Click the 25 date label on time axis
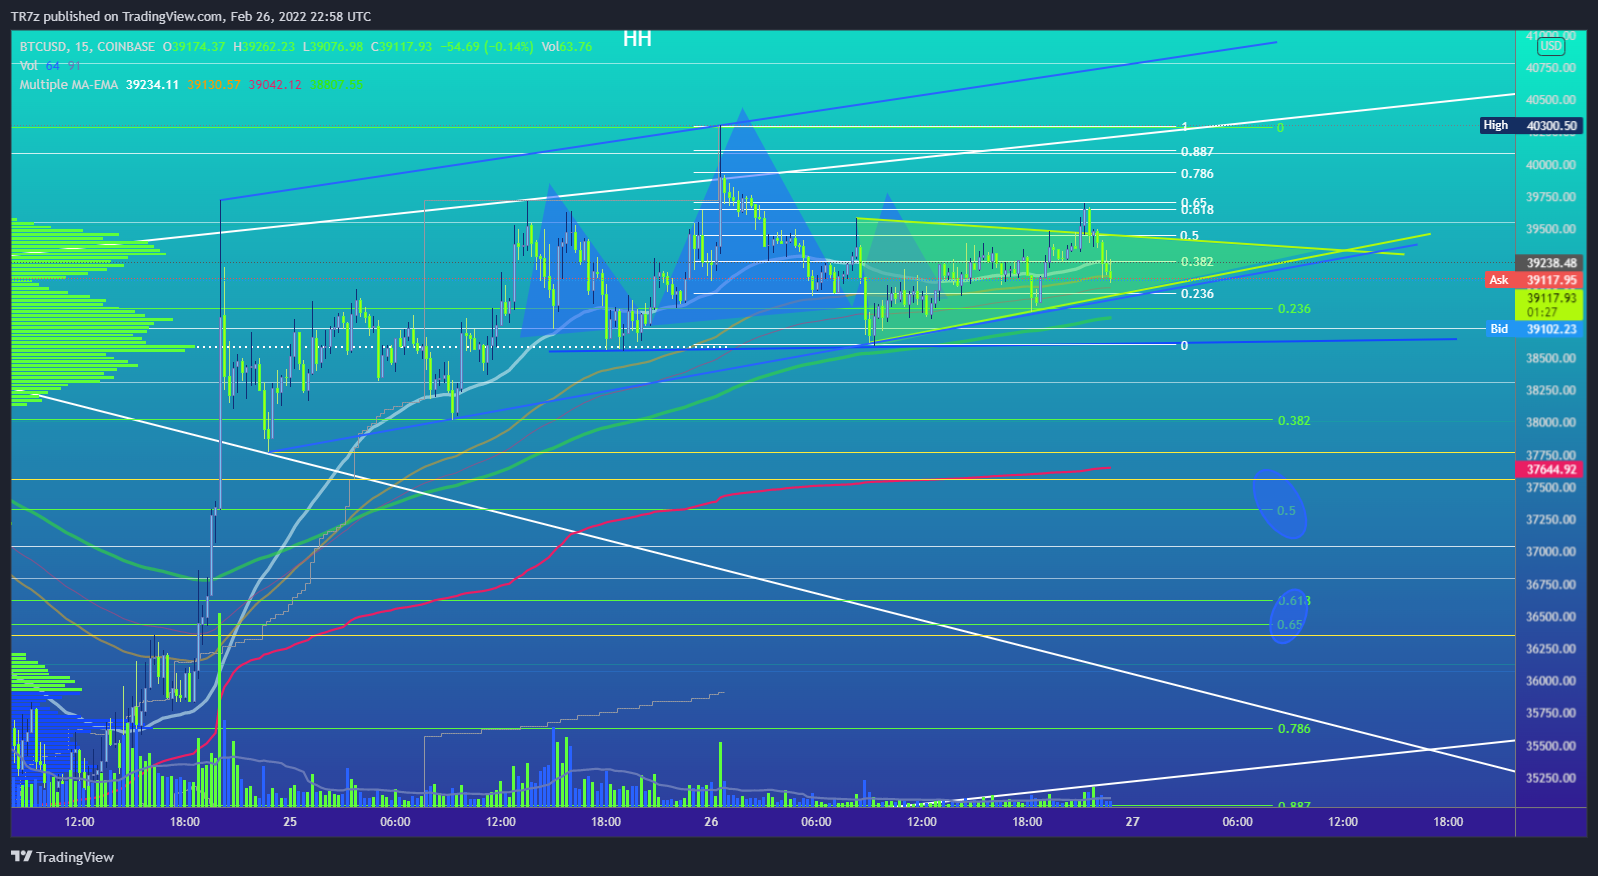 click(290, 822)
